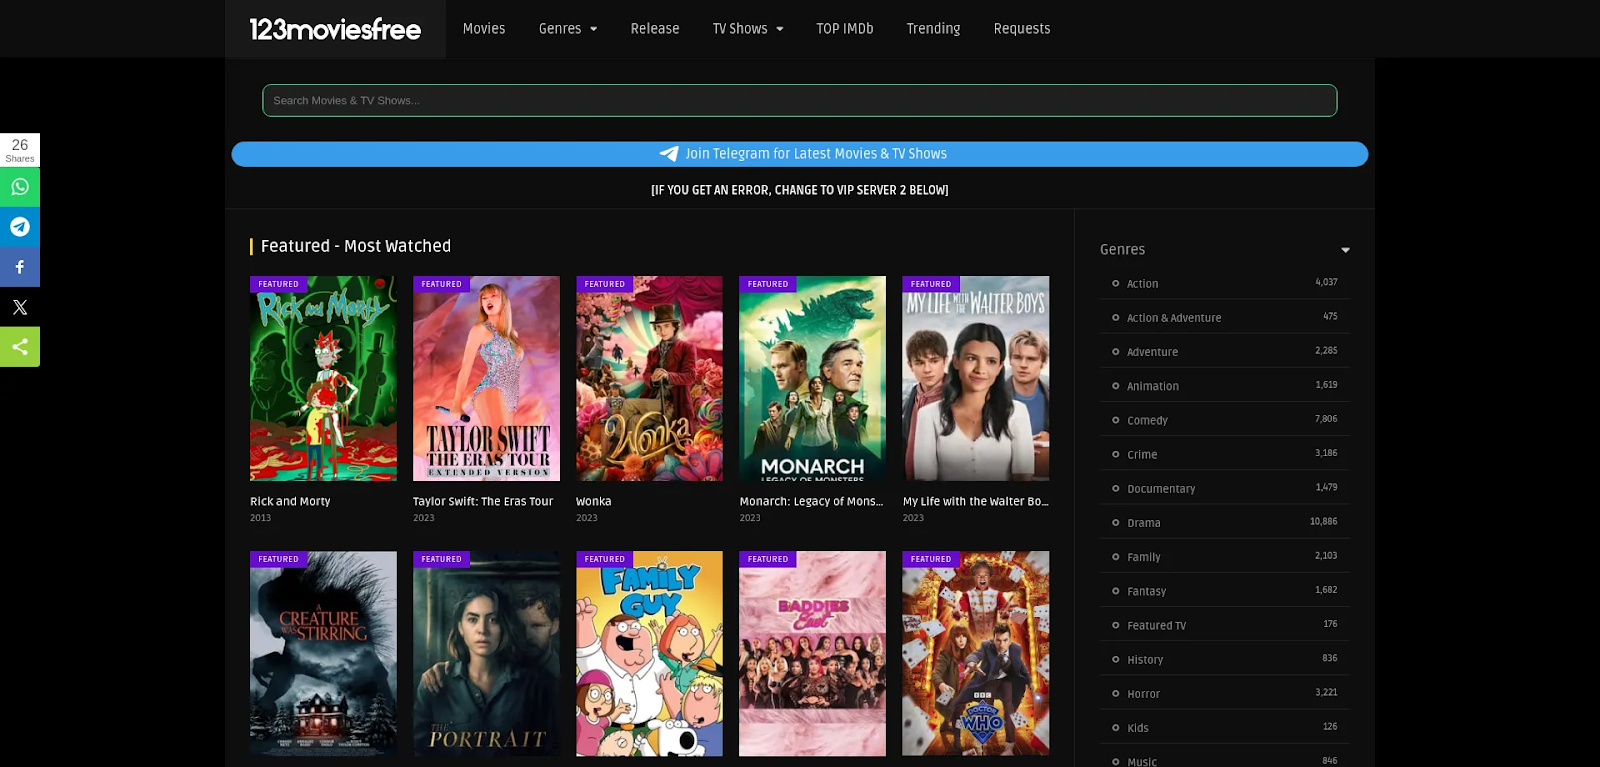Image resolution: width=1600 pixels, height=767 pixels.
Task: Click the 10,886 count beside Drama
Action: pos(1323,522)
